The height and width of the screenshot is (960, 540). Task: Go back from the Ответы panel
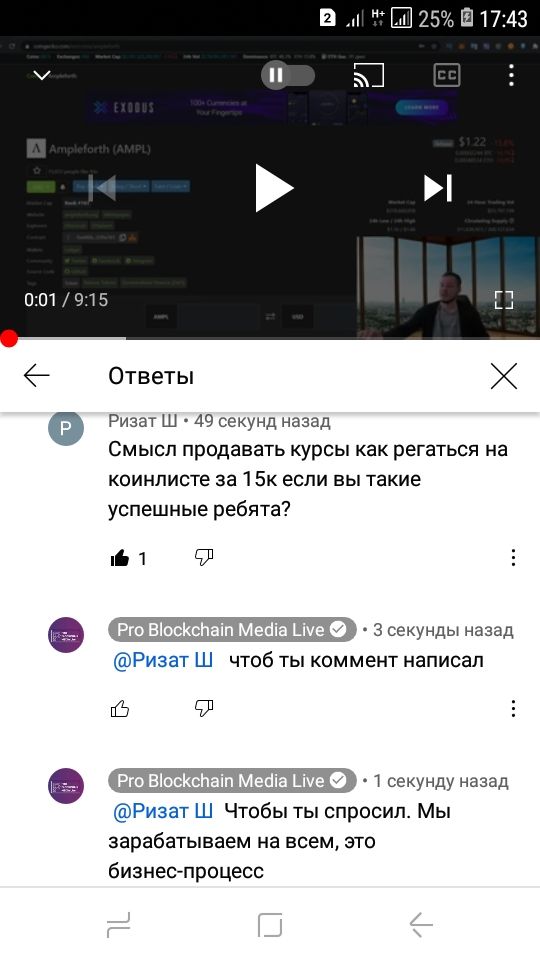[37, 375]
